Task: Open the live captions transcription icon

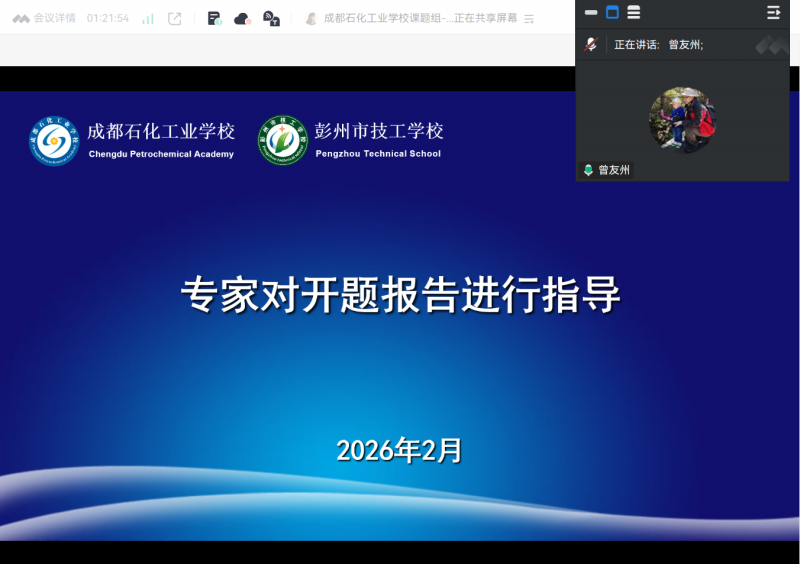Action: point(271,18)
